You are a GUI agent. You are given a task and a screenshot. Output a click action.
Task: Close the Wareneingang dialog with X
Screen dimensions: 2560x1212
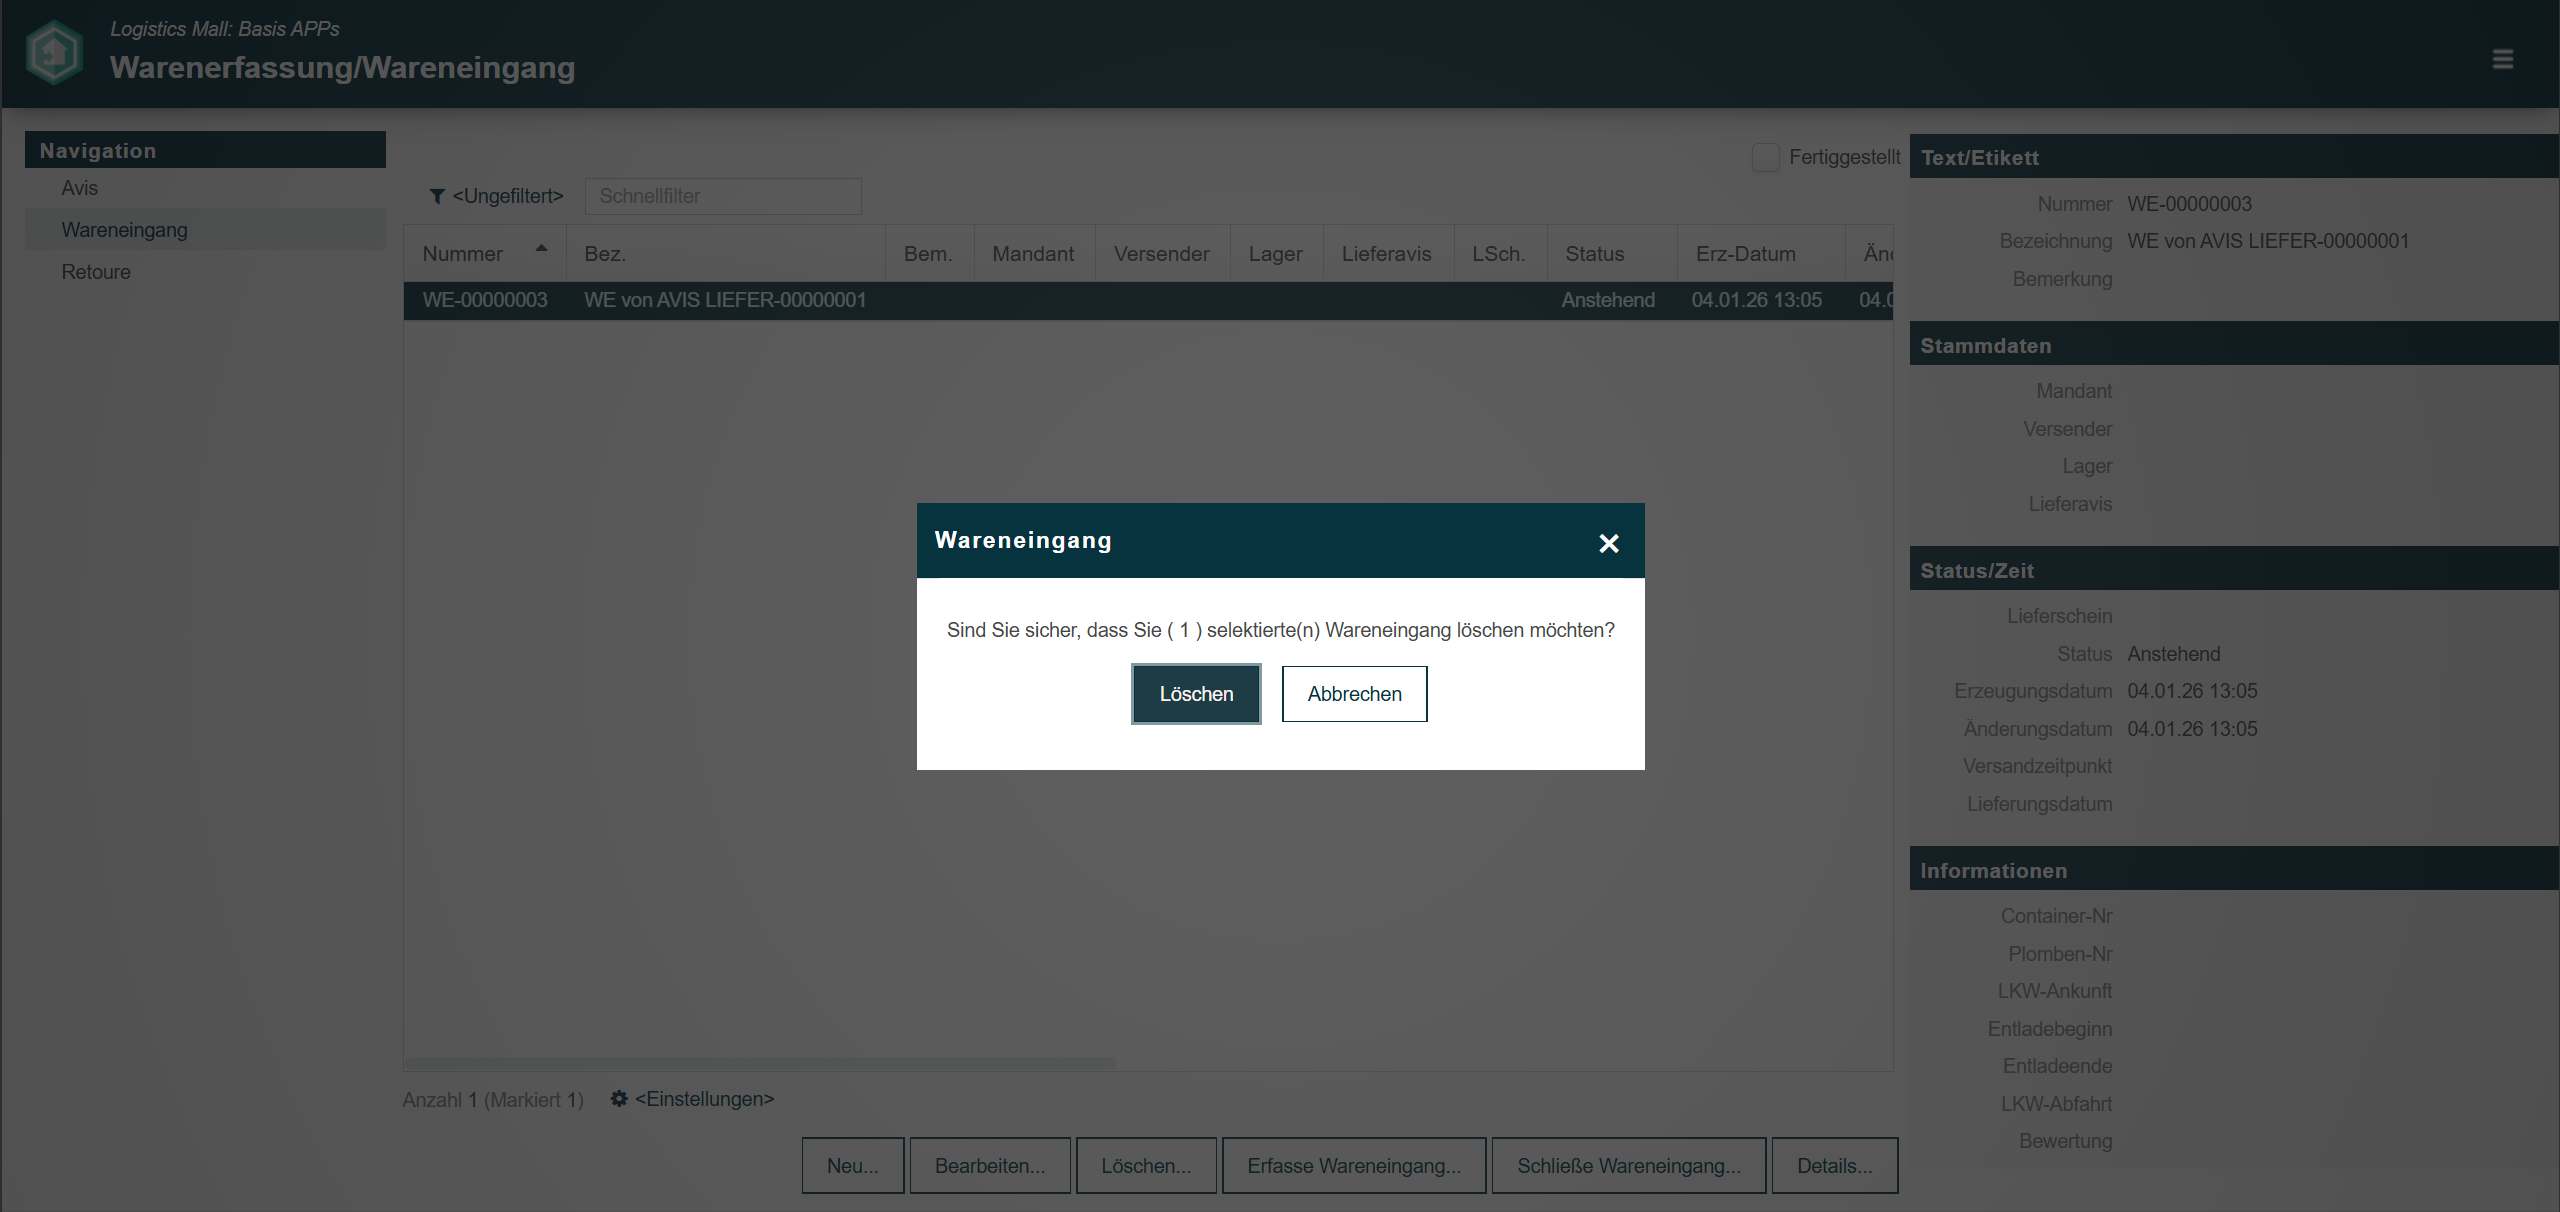pos(1608,543)
